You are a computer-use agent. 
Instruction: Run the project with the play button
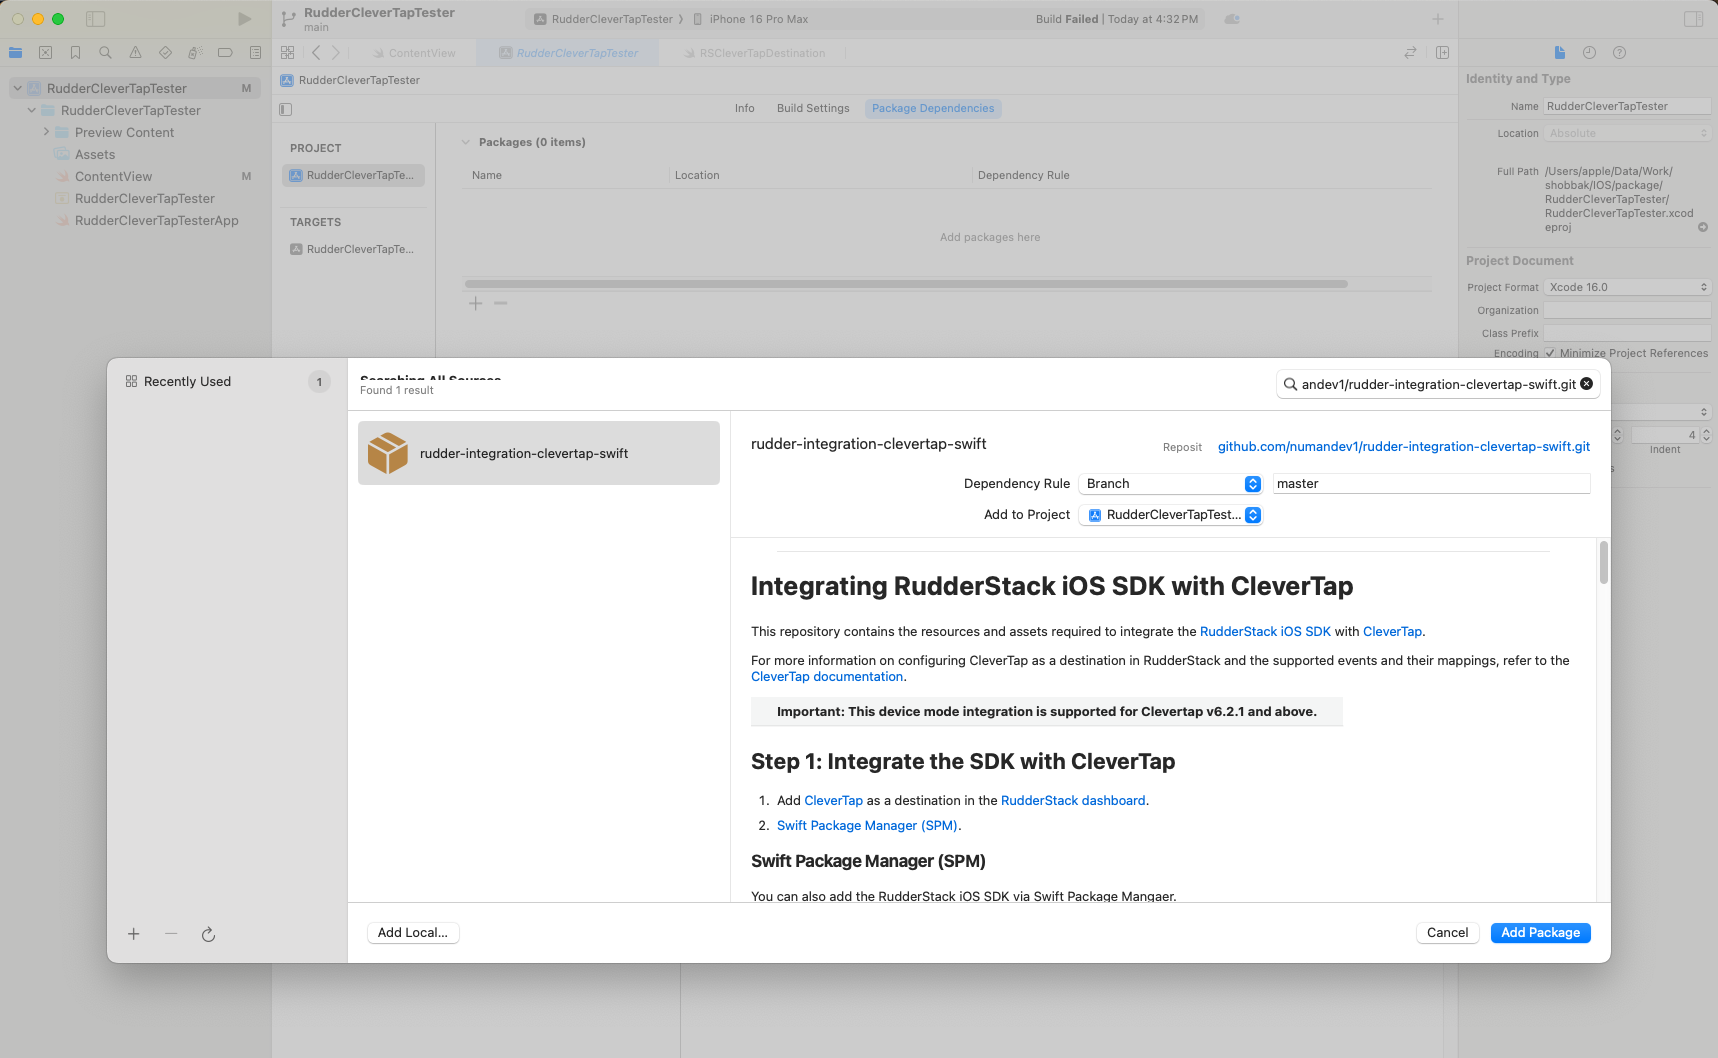[244, 19]
